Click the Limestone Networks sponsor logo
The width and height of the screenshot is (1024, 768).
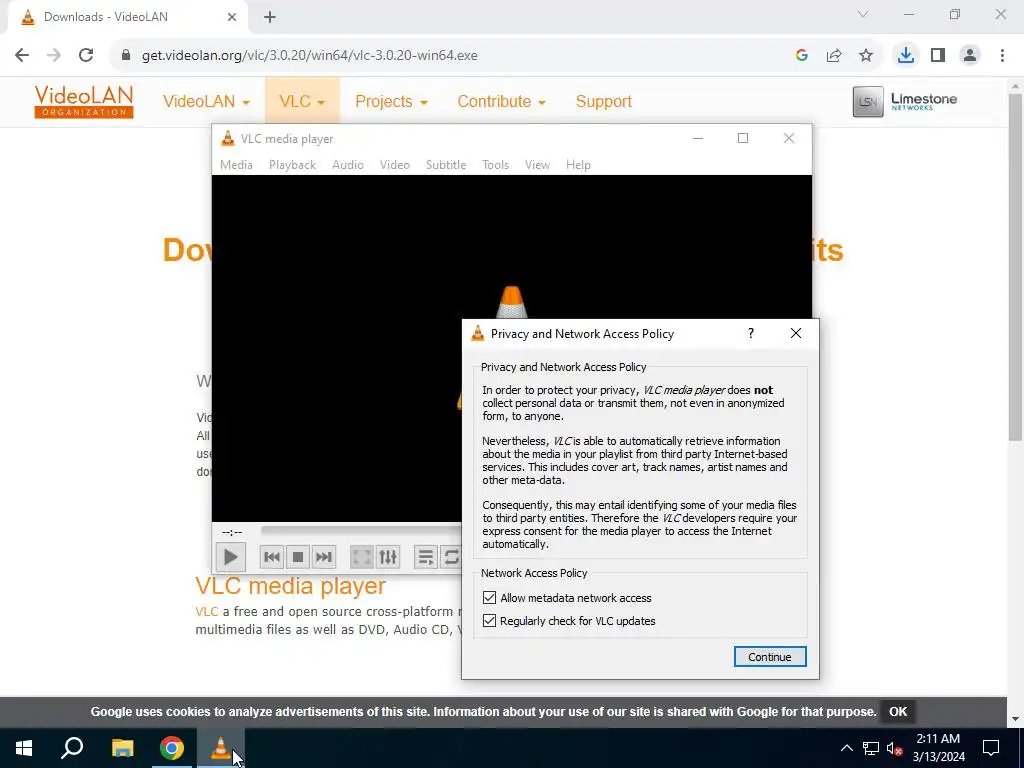pyautogui.click(x=905, y=101)
